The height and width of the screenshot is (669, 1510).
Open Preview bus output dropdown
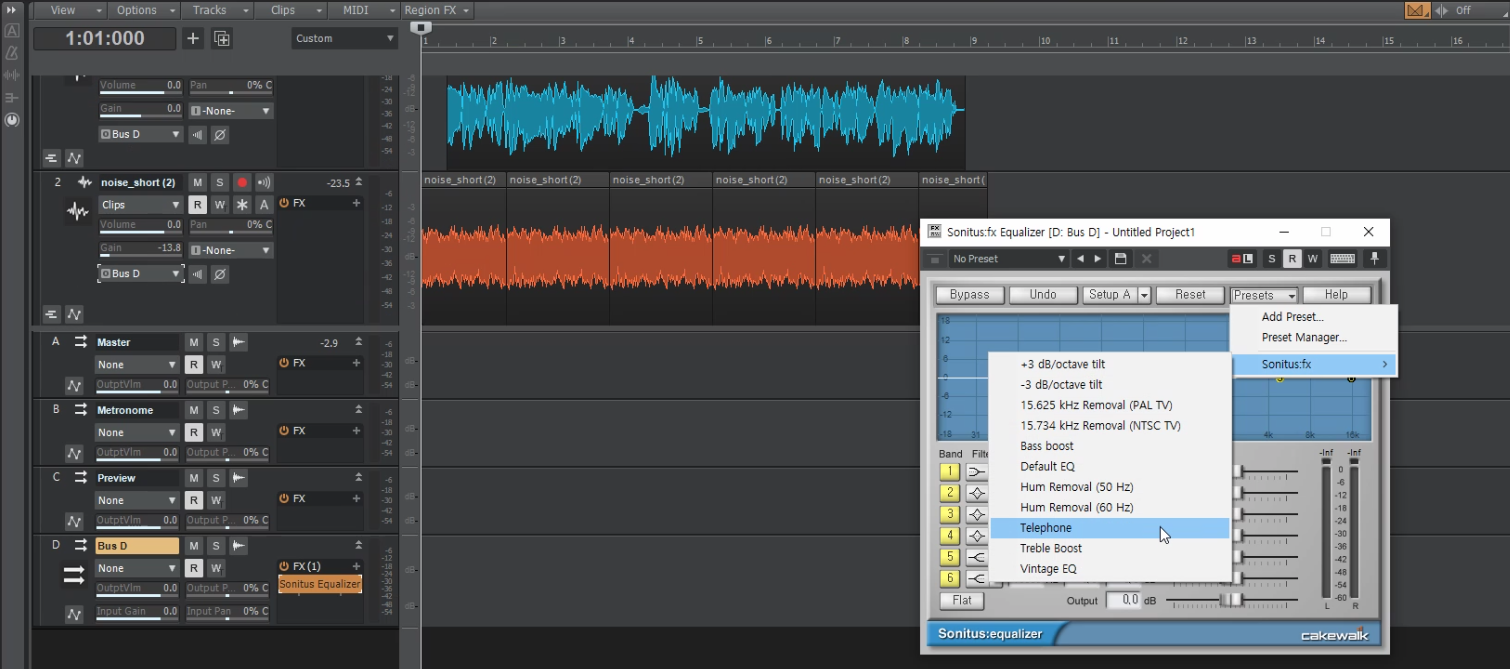[x=138, y=500]
